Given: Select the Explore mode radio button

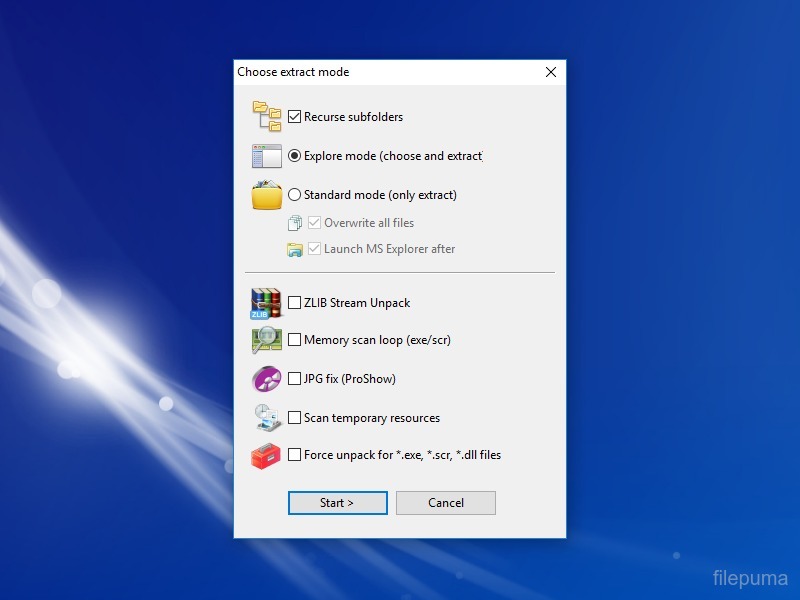Looking at the screenshot, I should (295, 156).
